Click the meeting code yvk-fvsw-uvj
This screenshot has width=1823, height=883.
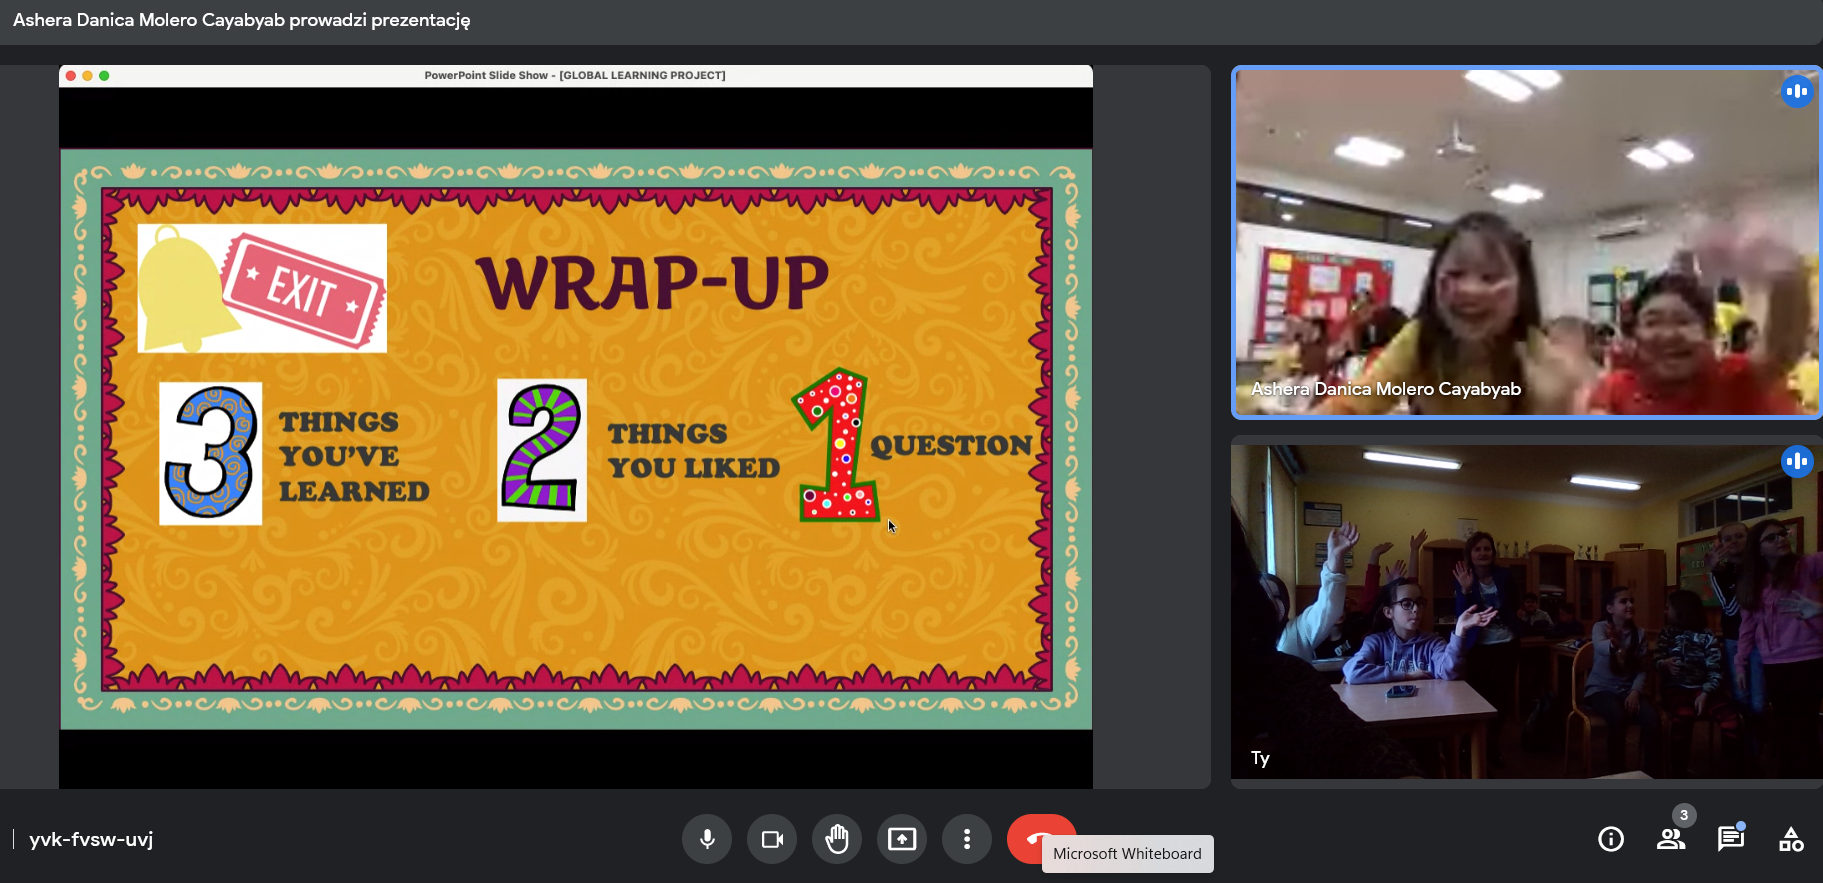[91, 839]
